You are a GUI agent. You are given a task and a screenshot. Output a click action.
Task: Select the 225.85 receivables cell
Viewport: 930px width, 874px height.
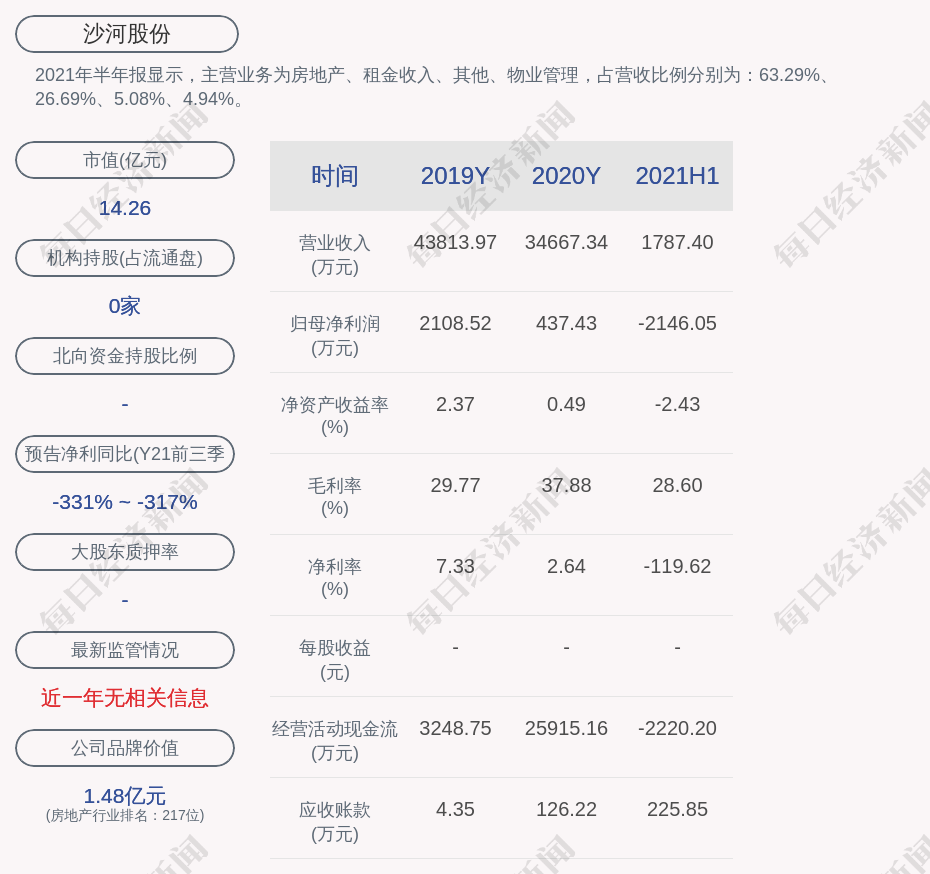(x=677, y=809)
